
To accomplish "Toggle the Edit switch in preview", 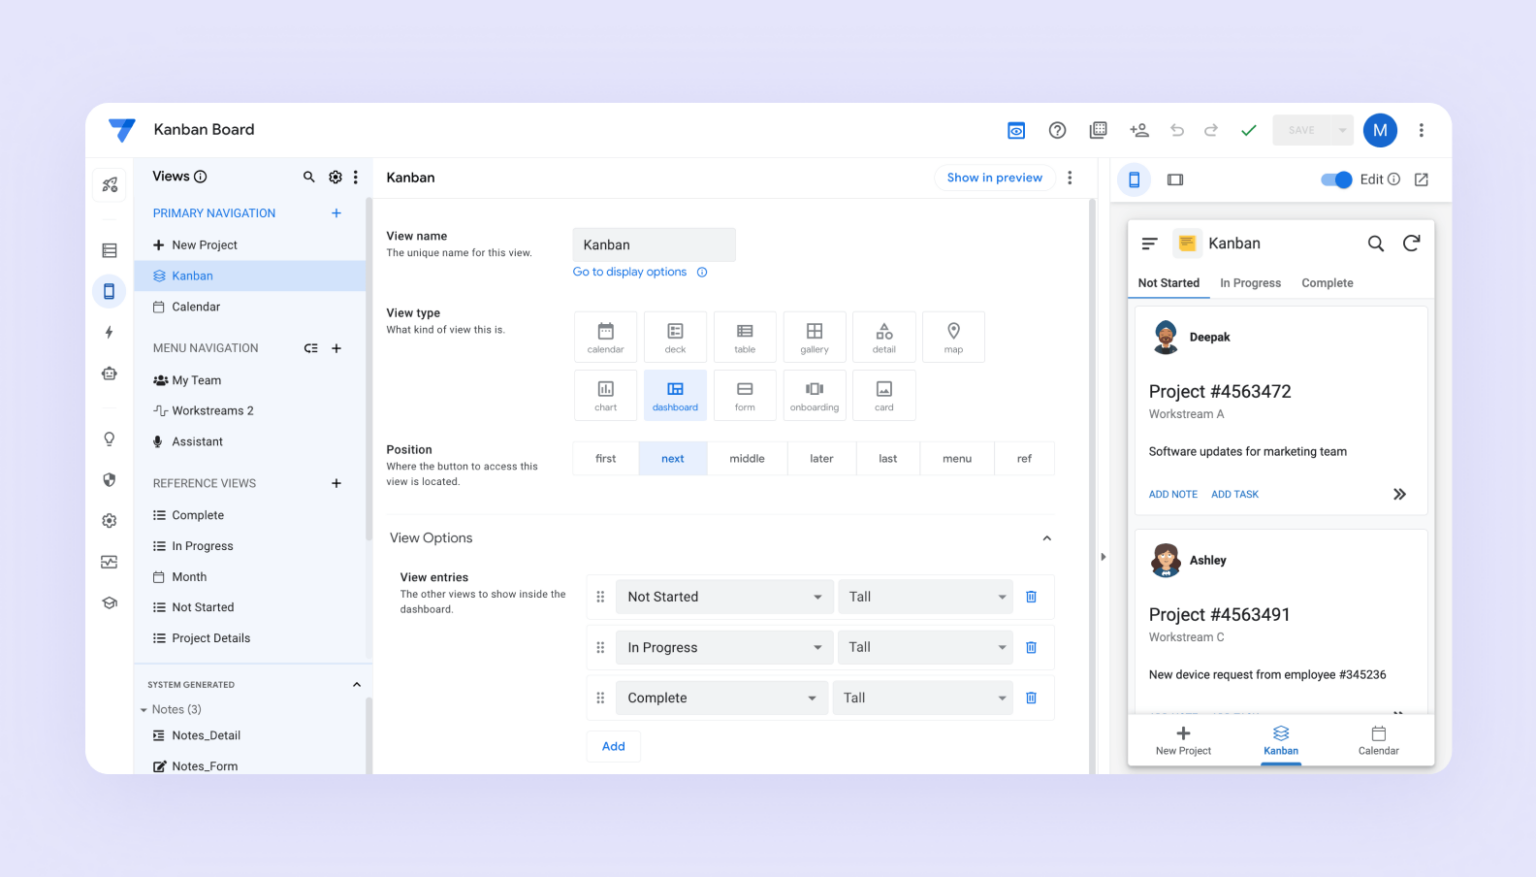I will tap(1336, 180).
